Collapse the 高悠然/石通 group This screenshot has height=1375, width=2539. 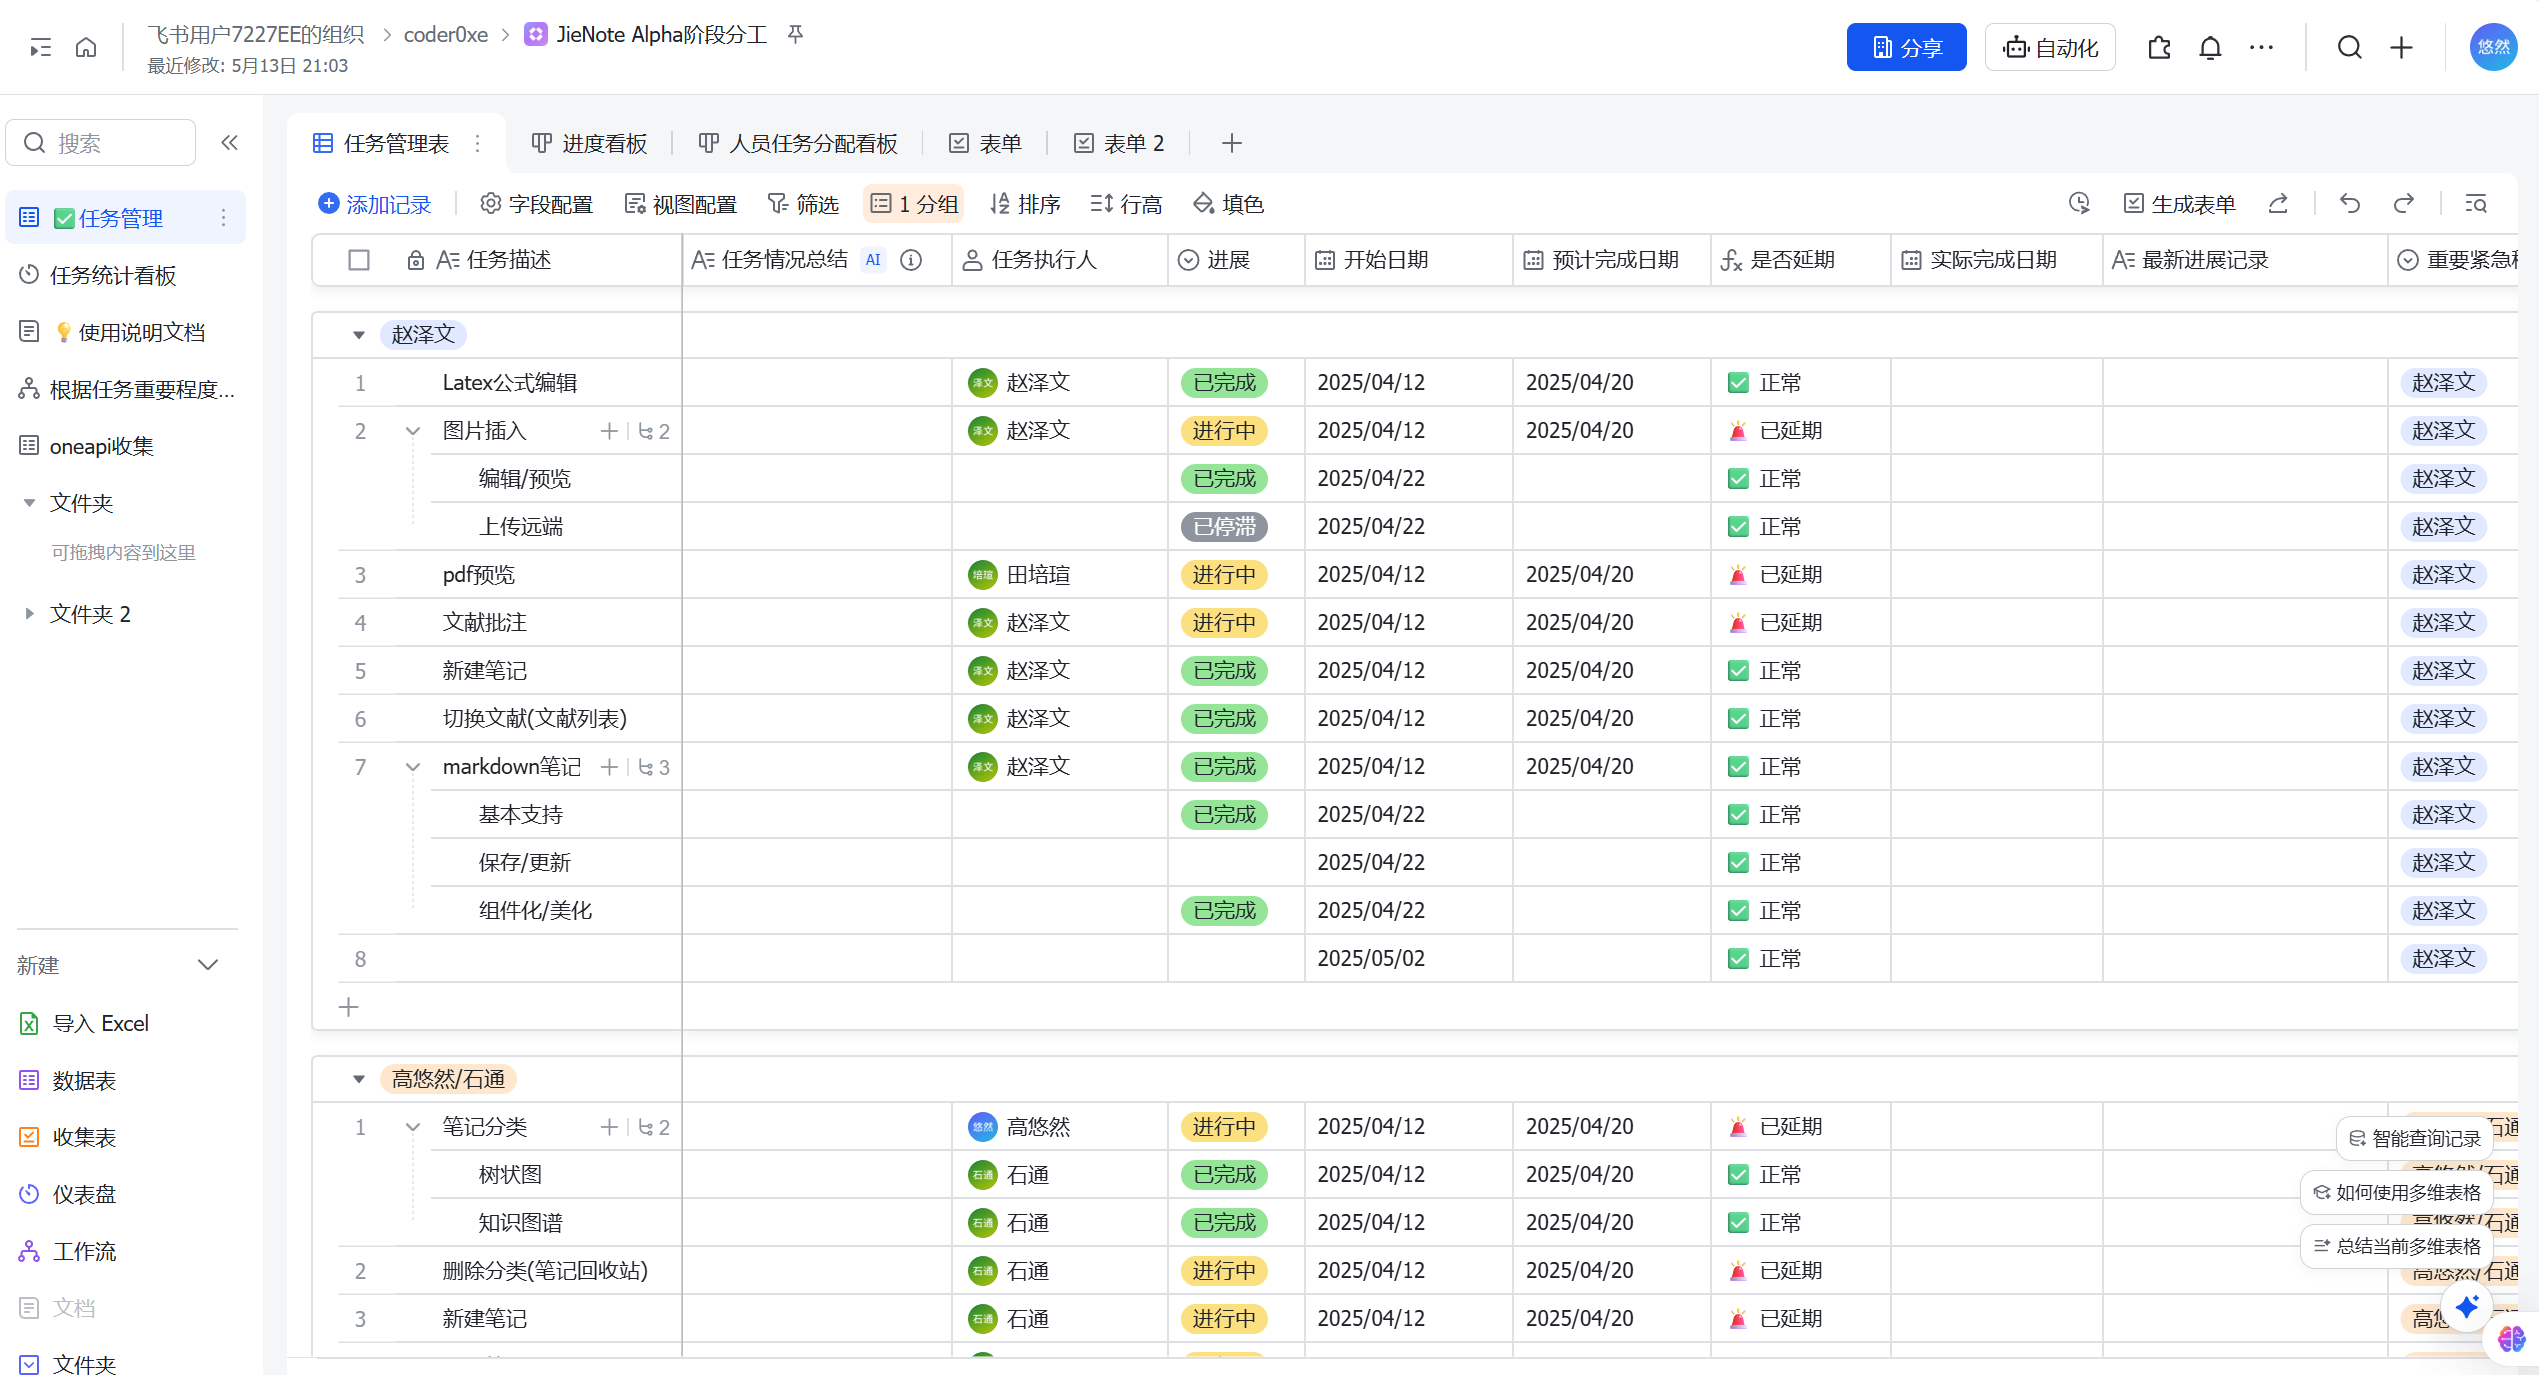coord(359,1079)
